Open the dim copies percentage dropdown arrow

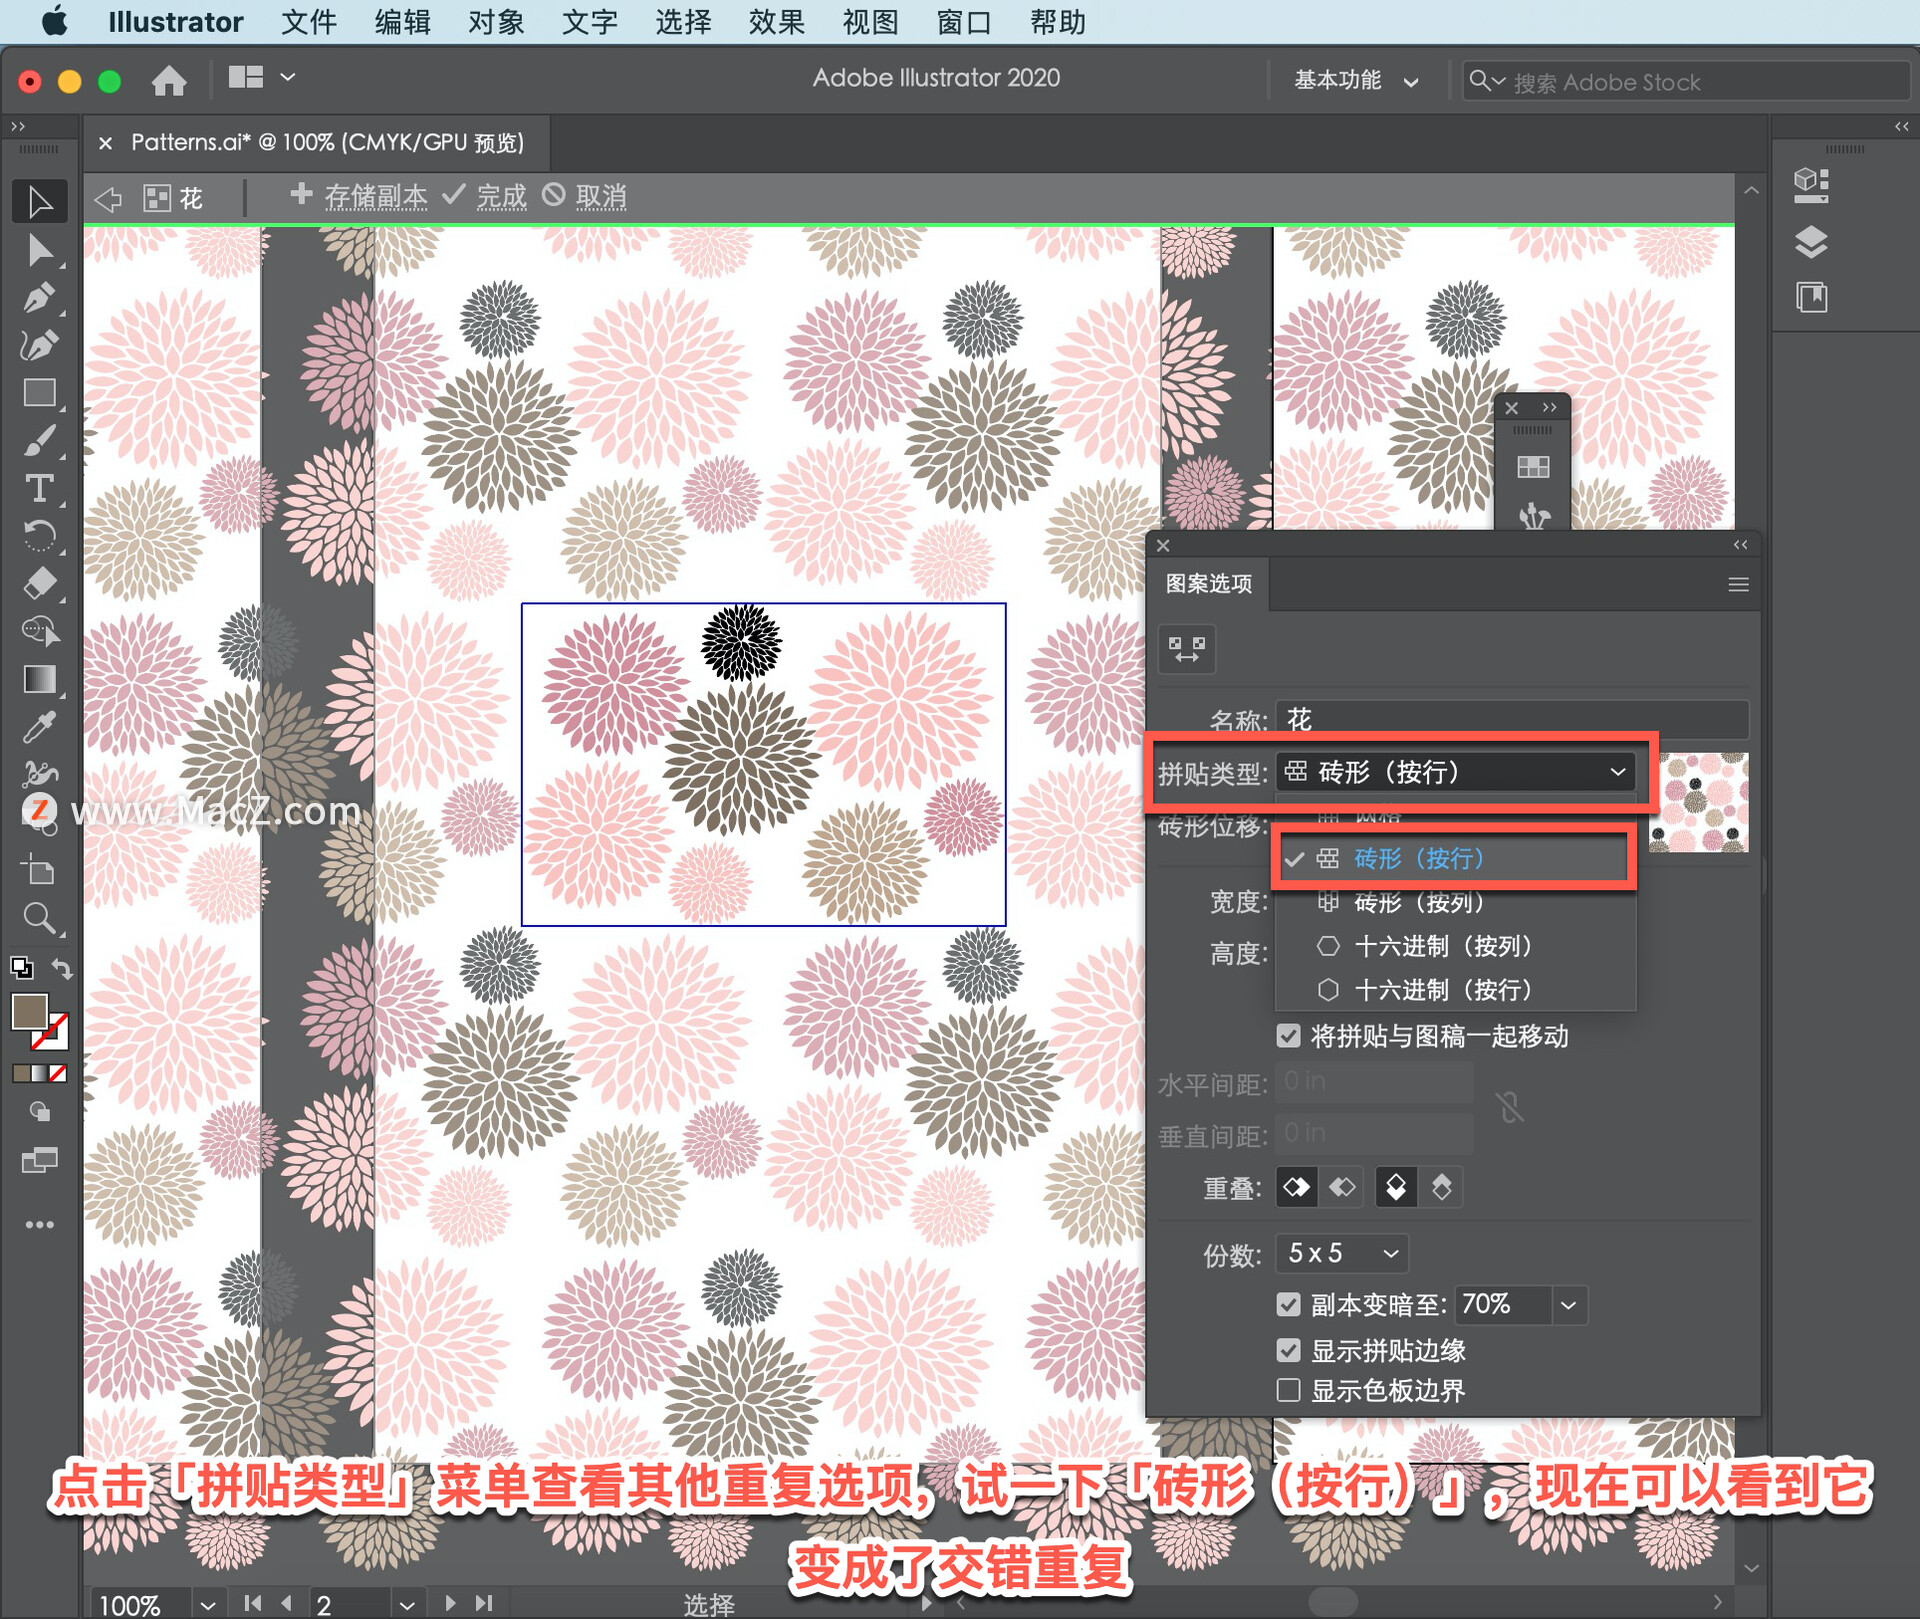point(1569,1305)
